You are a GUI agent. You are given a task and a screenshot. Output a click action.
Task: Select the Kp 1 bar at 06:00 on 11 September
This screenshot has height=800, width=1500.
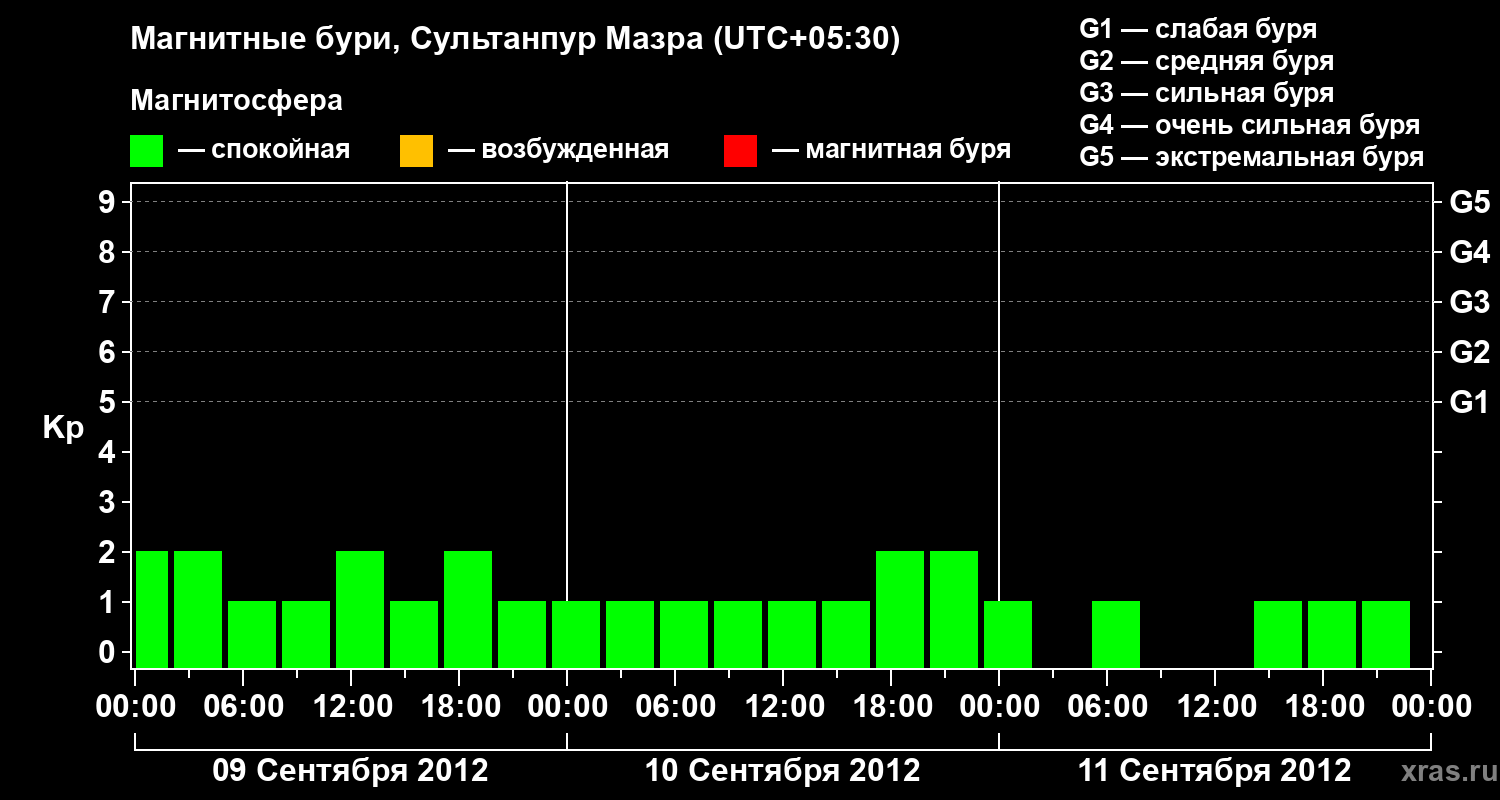coord(1116,634)
